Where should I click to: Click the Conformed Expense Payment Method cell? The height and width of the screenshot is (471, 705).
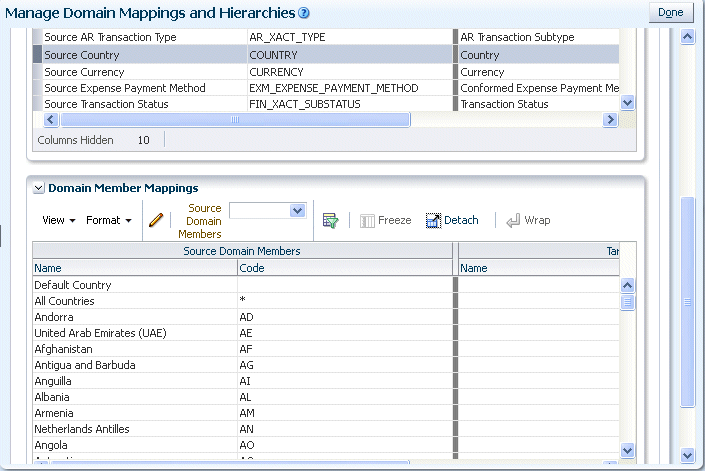click(x=539, y=88)
